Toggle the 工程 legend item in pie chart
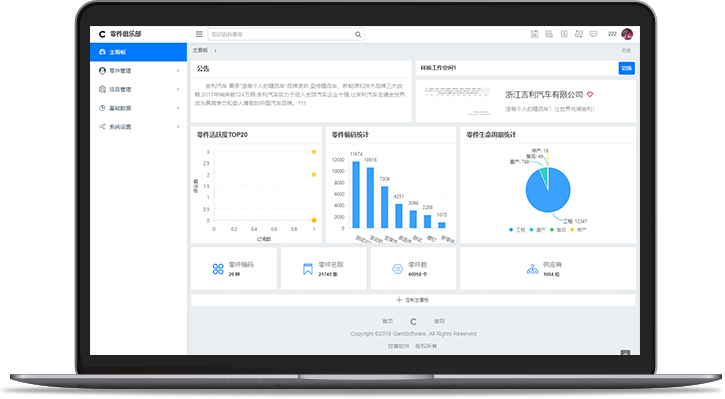This screenshot has width=725, height=399. point(517,230)
